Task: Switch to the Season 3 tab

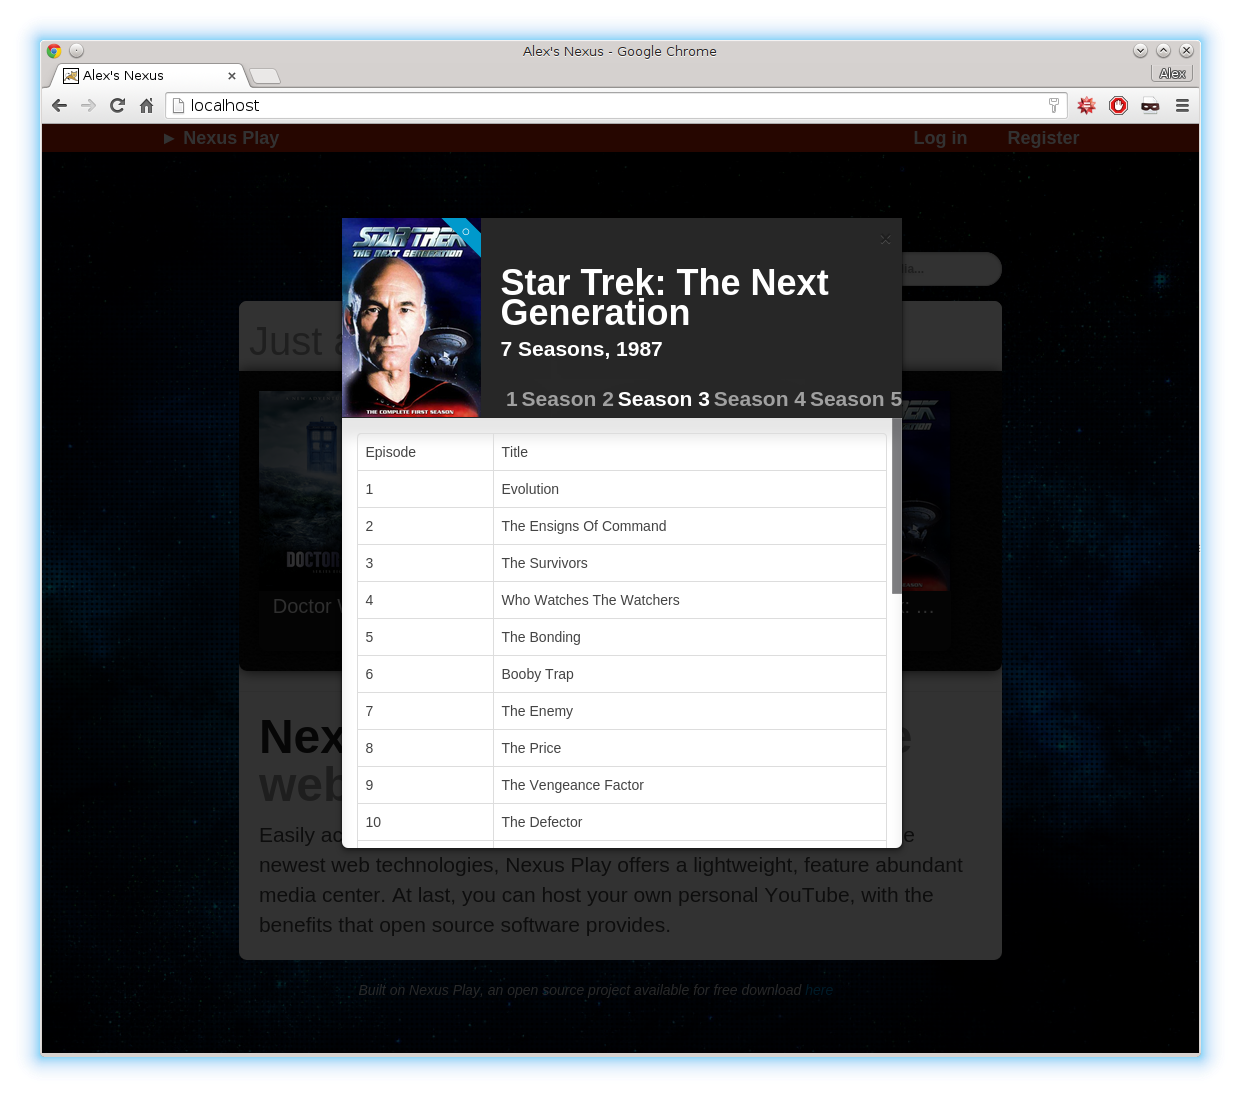Action: click(663, 399)
